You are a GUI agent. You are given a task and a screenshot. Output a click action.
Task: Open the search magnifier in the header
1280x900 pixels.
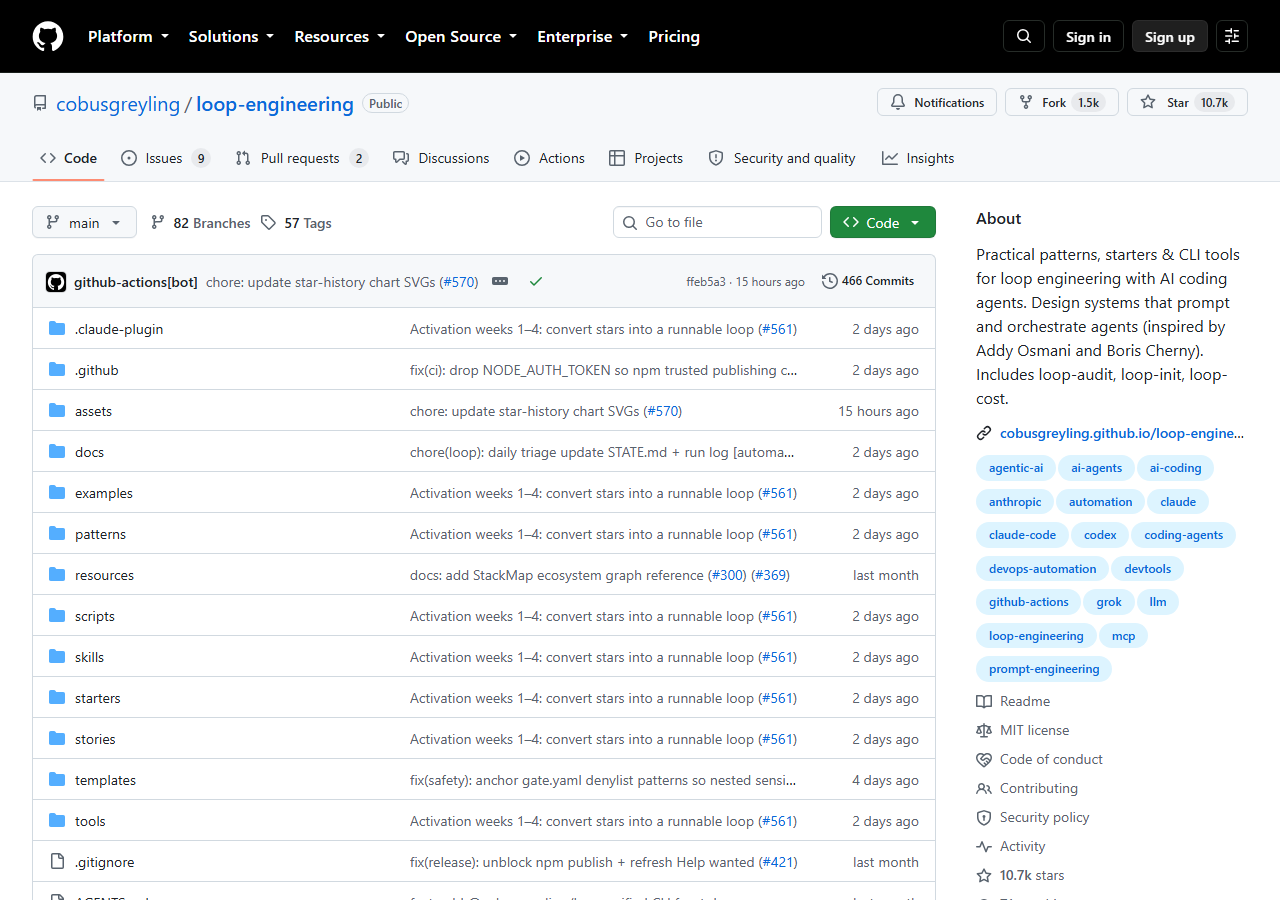point(1024,37)
